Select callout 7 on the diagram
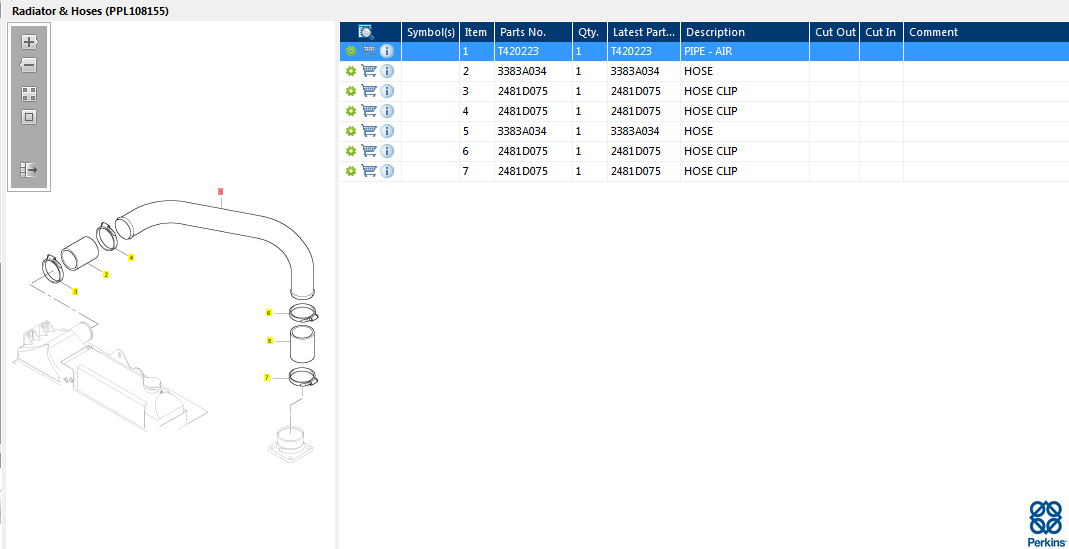The image size is (1069, 549). click(267, 377)
